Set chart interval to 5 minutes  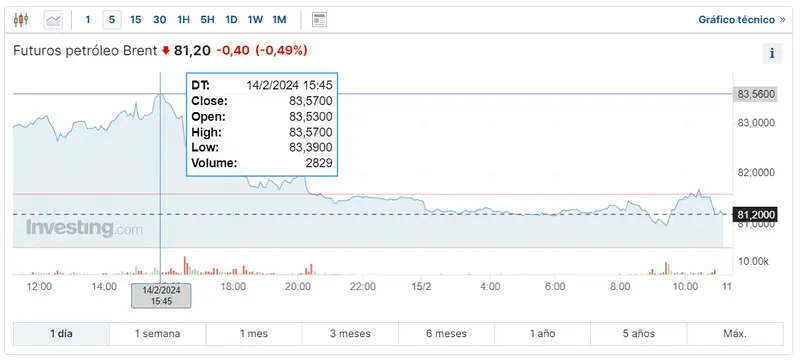(x=112, y=20)
